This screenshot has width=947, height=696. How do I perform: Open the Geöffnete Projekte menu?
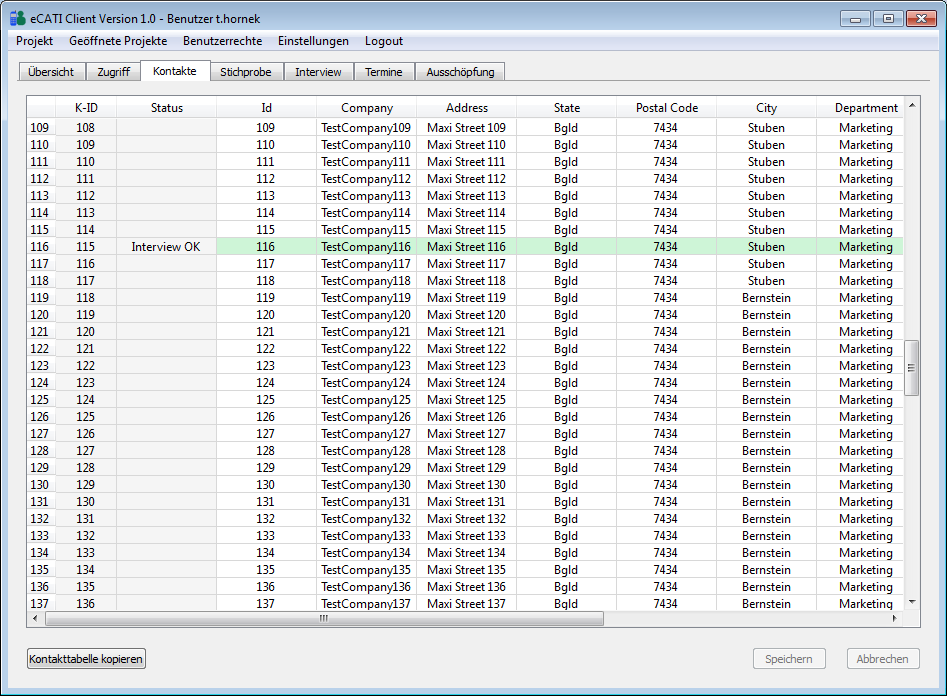(118, 41)
